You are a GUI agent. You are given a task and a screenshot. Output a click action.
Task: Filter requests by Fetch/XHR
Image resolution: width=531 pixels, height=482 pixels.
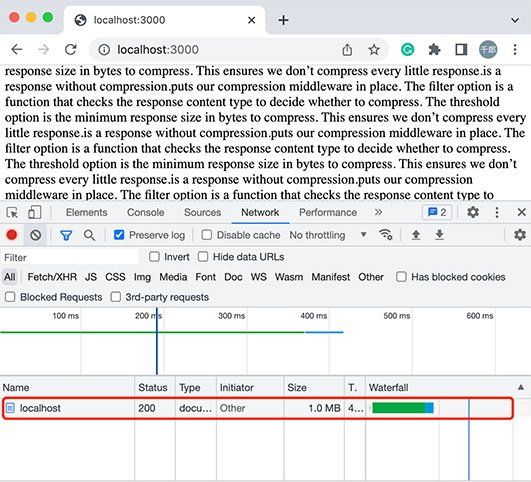click(52, 277)
